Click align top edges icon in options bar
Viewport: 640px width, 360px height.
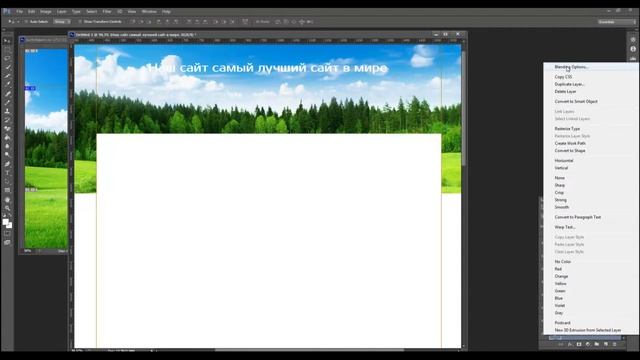133,22
